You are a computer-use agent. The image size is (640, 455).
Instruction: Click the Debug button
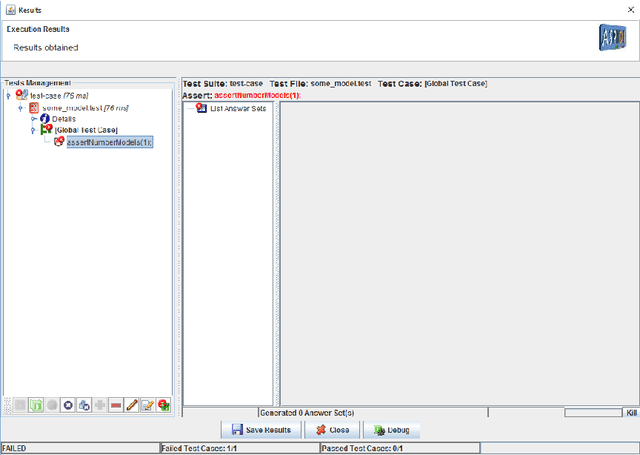391,430
